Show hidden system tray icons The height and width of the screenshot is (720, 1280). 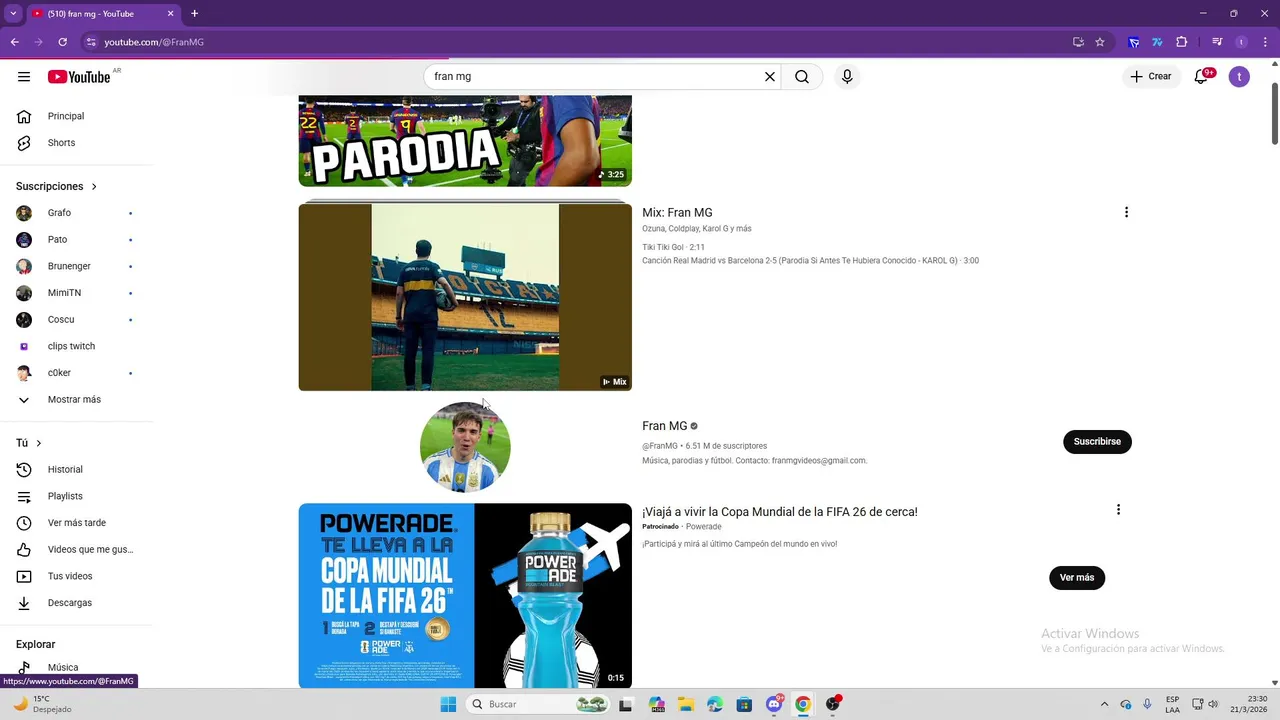click(1104, 704)
